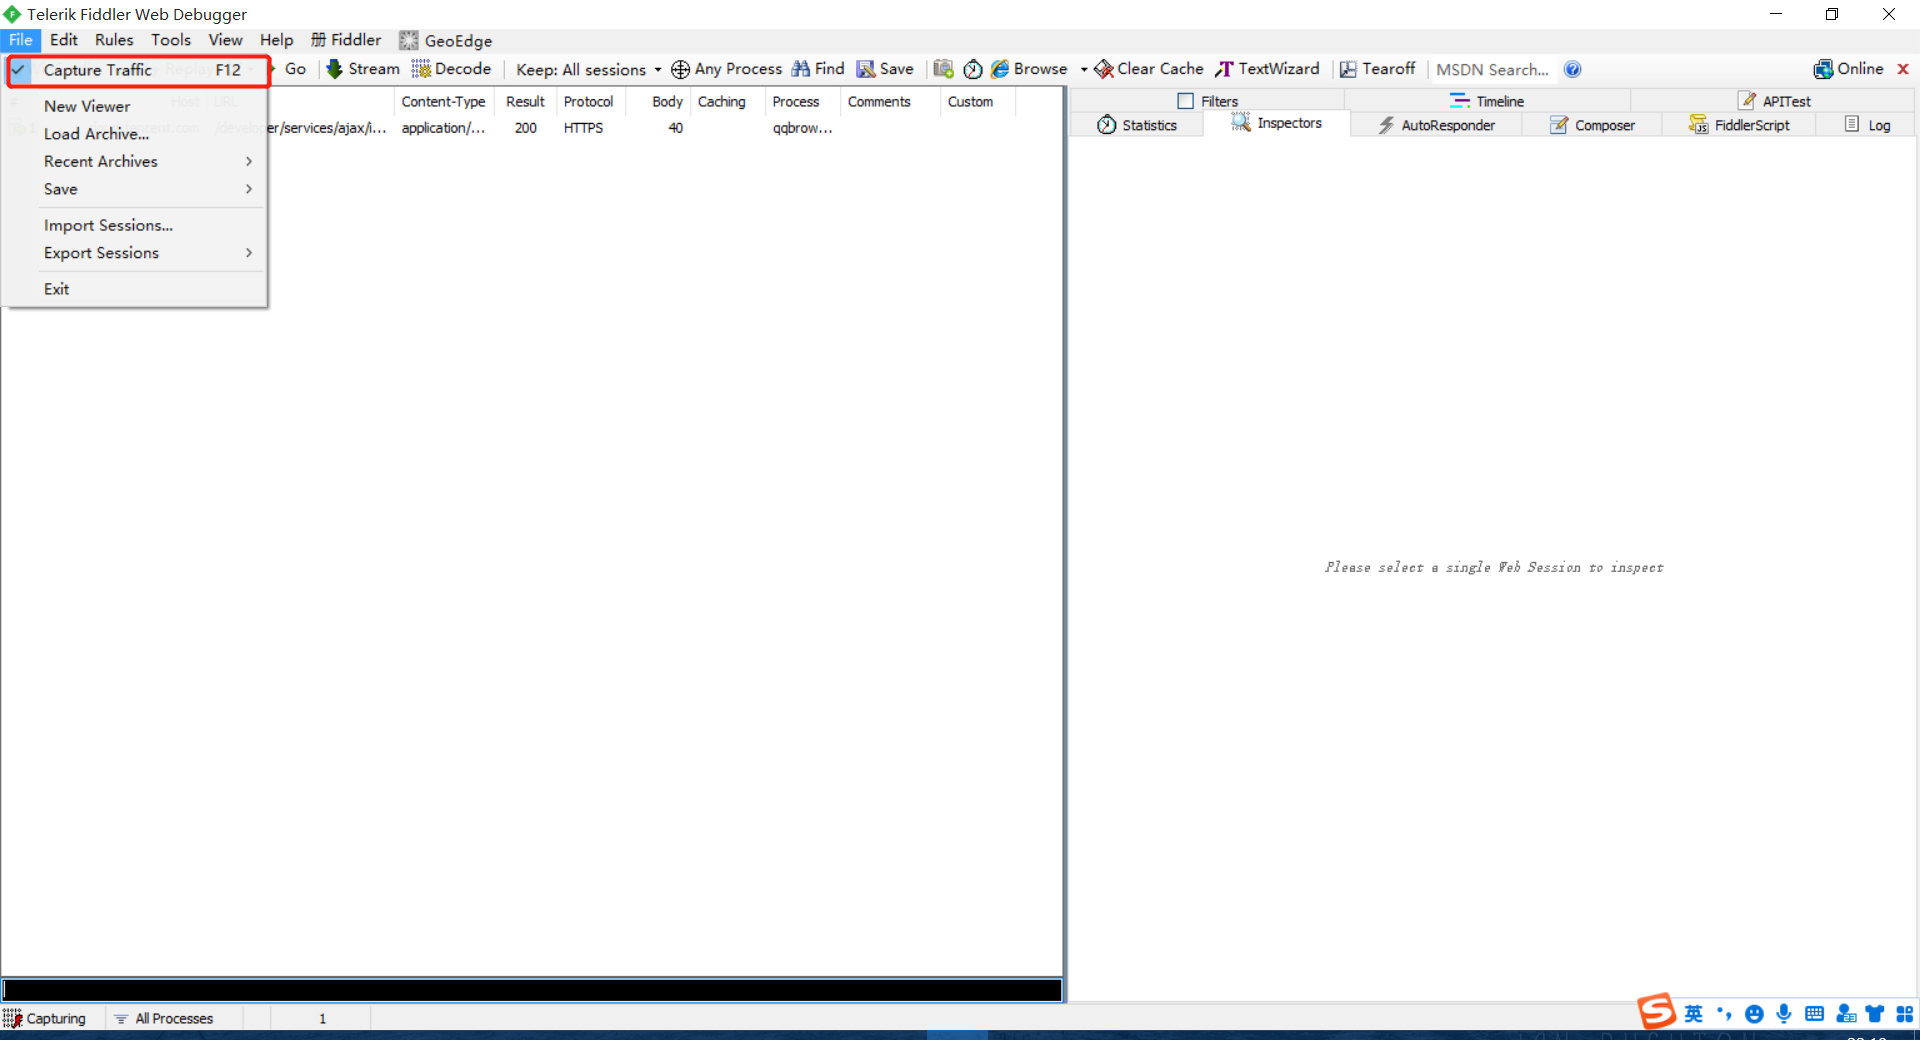Expand Keep: All sessions dropdown
The width and height of the screenshot is (1920, 1040).
point(588,69)
